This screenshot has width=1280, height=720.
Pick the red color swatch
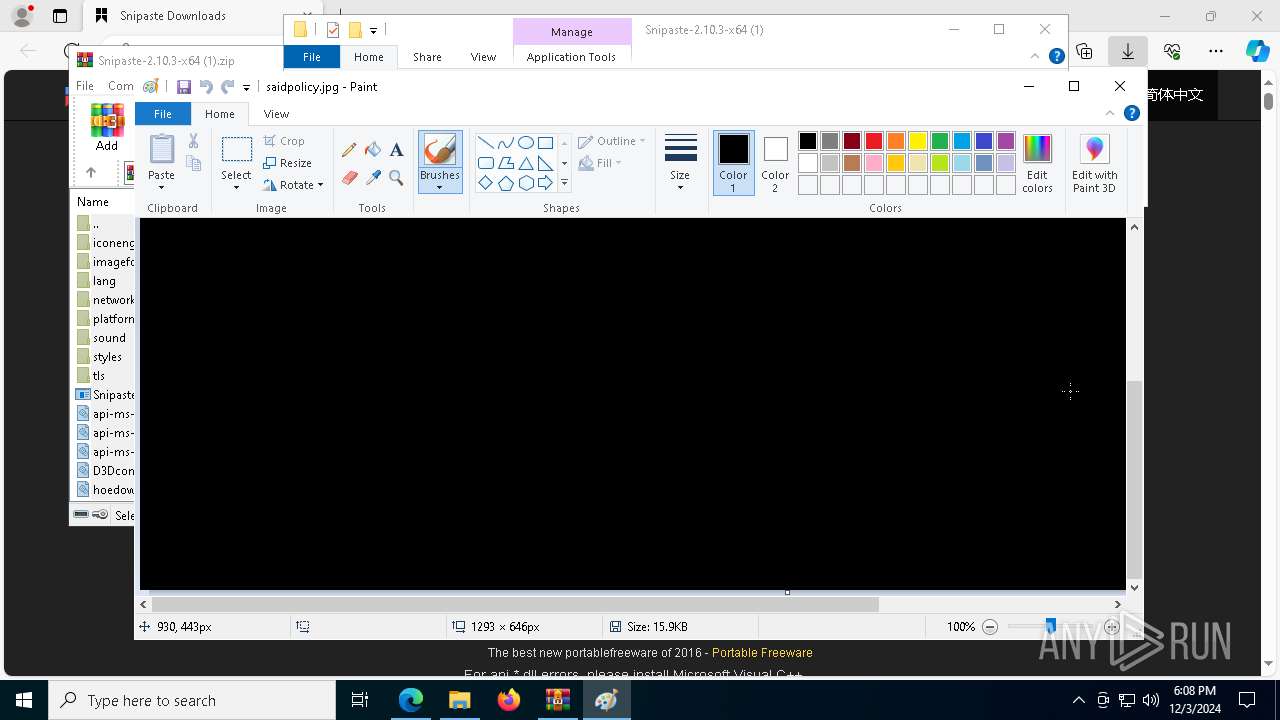pos(874,141)
